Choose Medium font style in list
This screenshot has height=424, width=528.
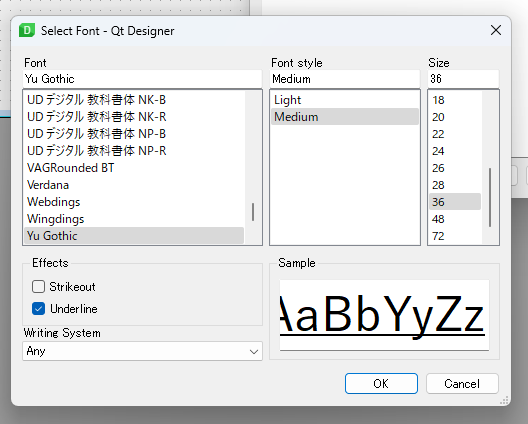pyautogui.click(x=345, y=117)
